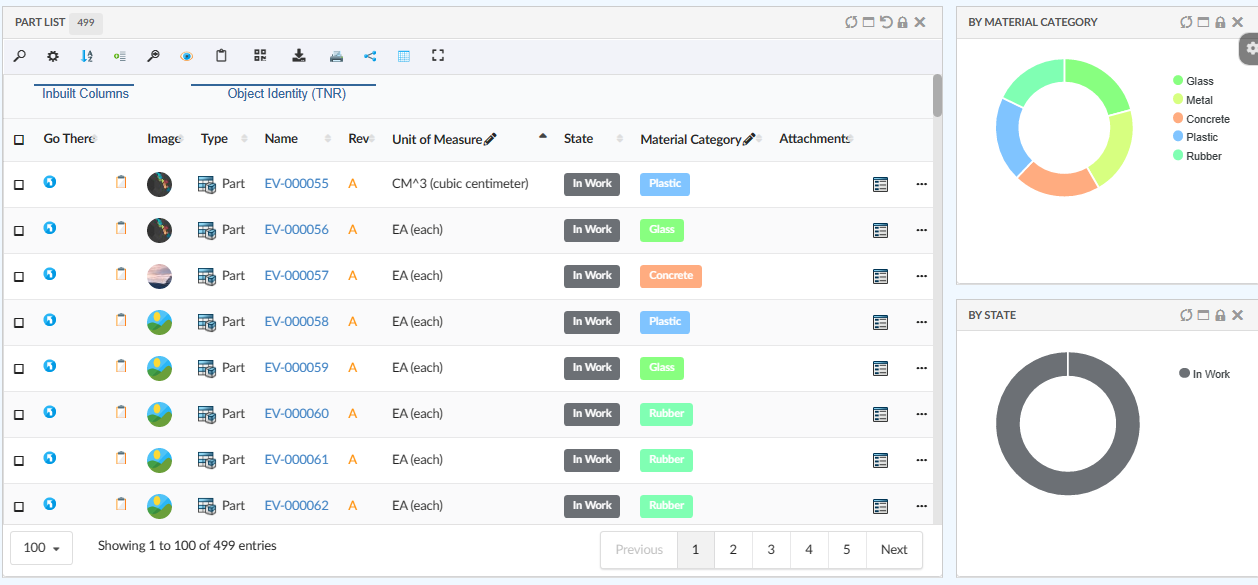Sort by the Unit of Measure column arrow
The image size is (1258, 585).
543,136
